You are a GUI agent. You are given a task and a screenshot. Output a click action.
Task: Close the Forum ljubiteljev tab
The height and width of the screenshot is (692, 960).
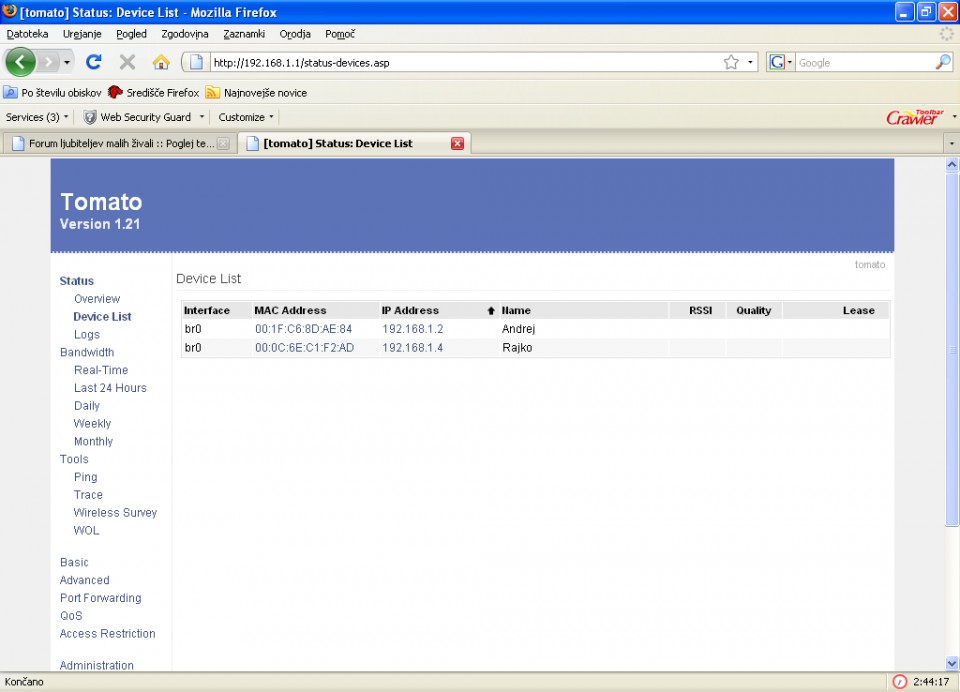pyautogui.click(x=223, y=143)
